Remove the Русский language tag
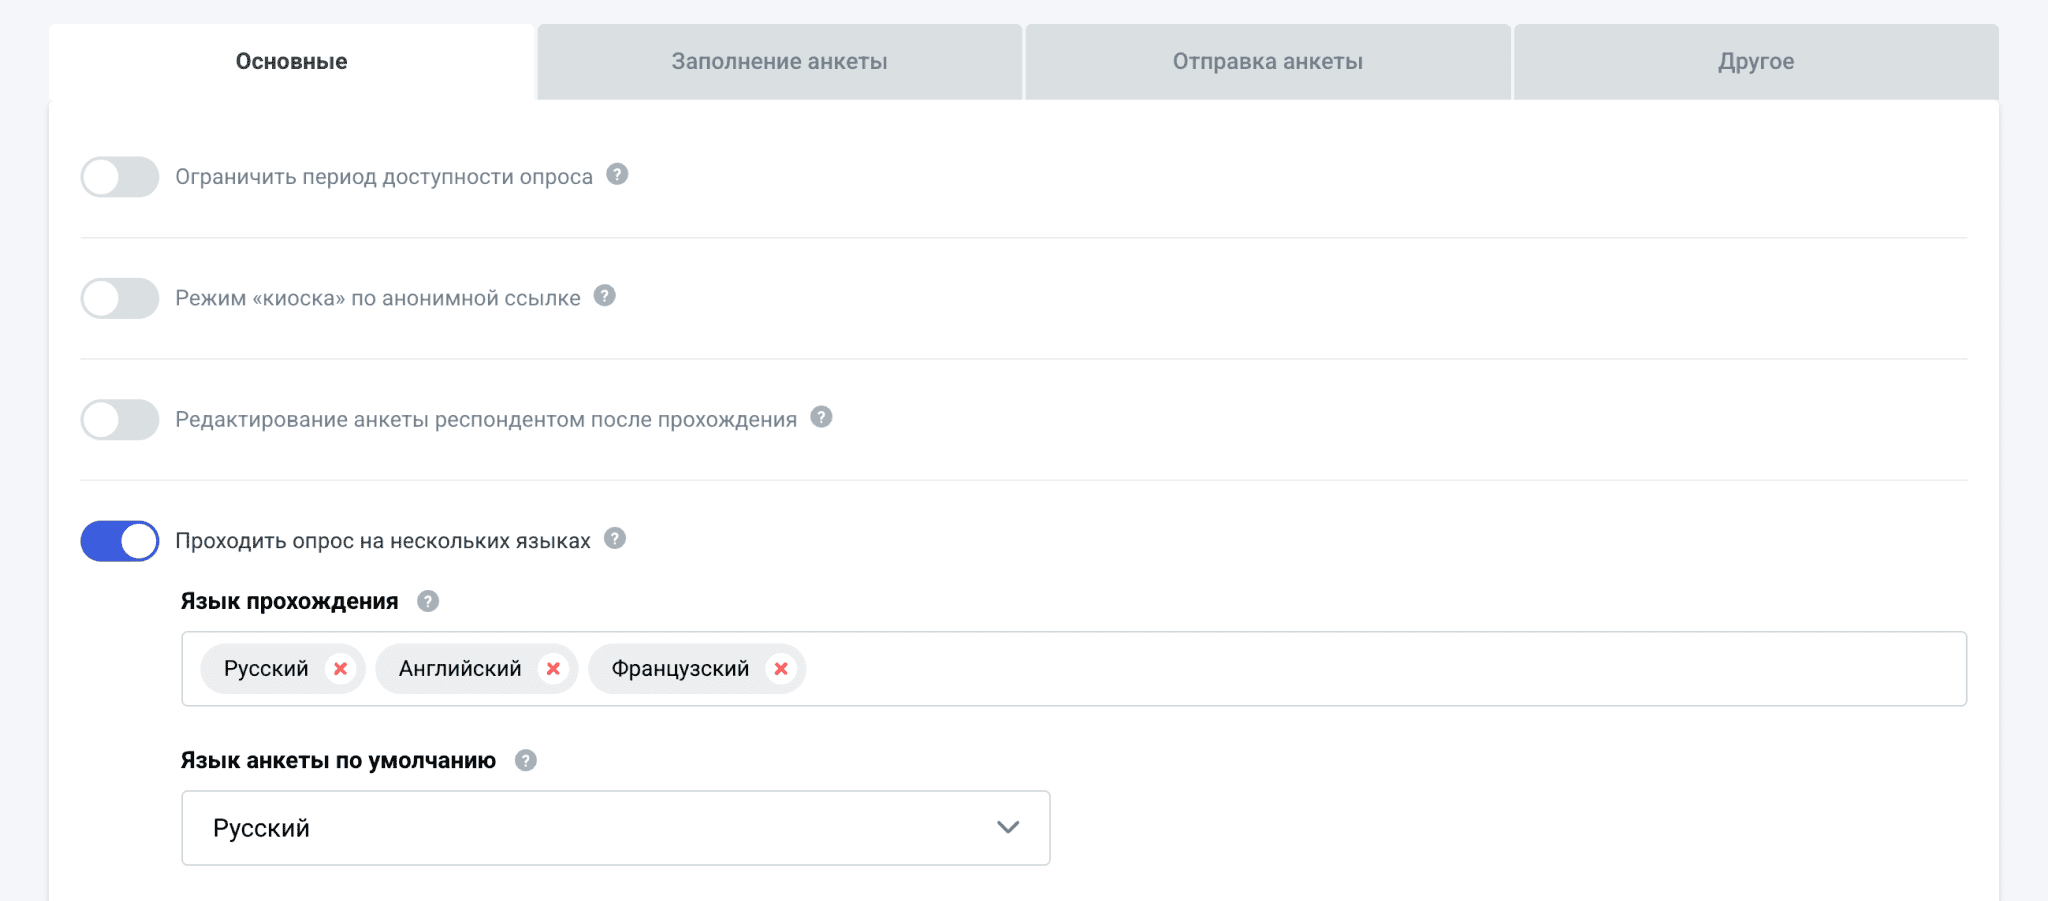The width and height of the screenshot is (2048, 901). (340, 669)
